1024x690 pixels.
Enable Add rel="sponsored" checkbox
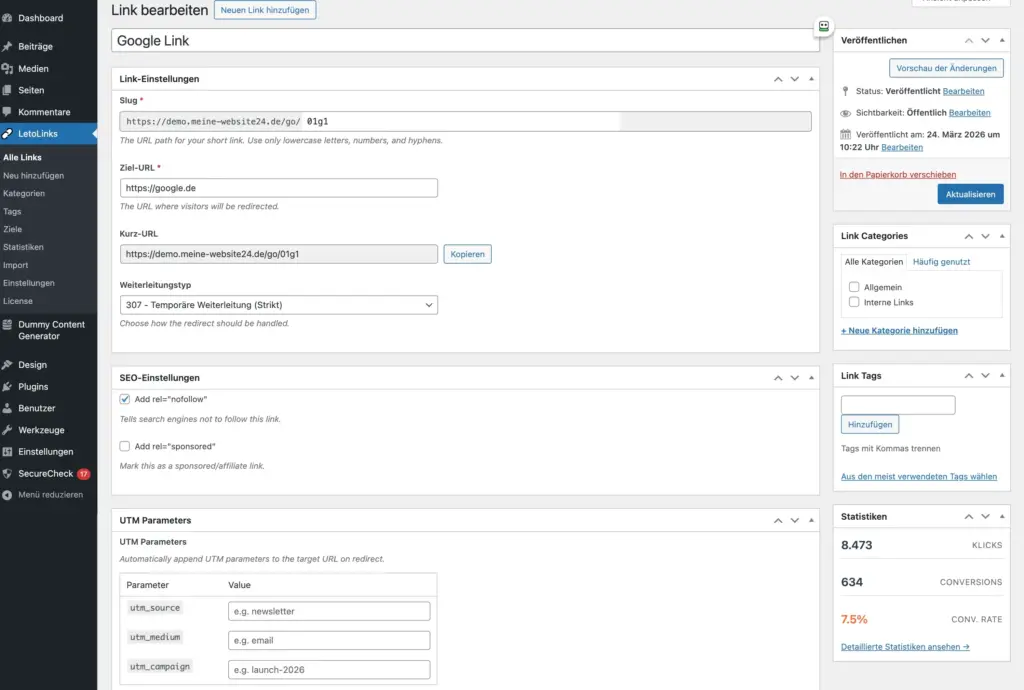125,446
